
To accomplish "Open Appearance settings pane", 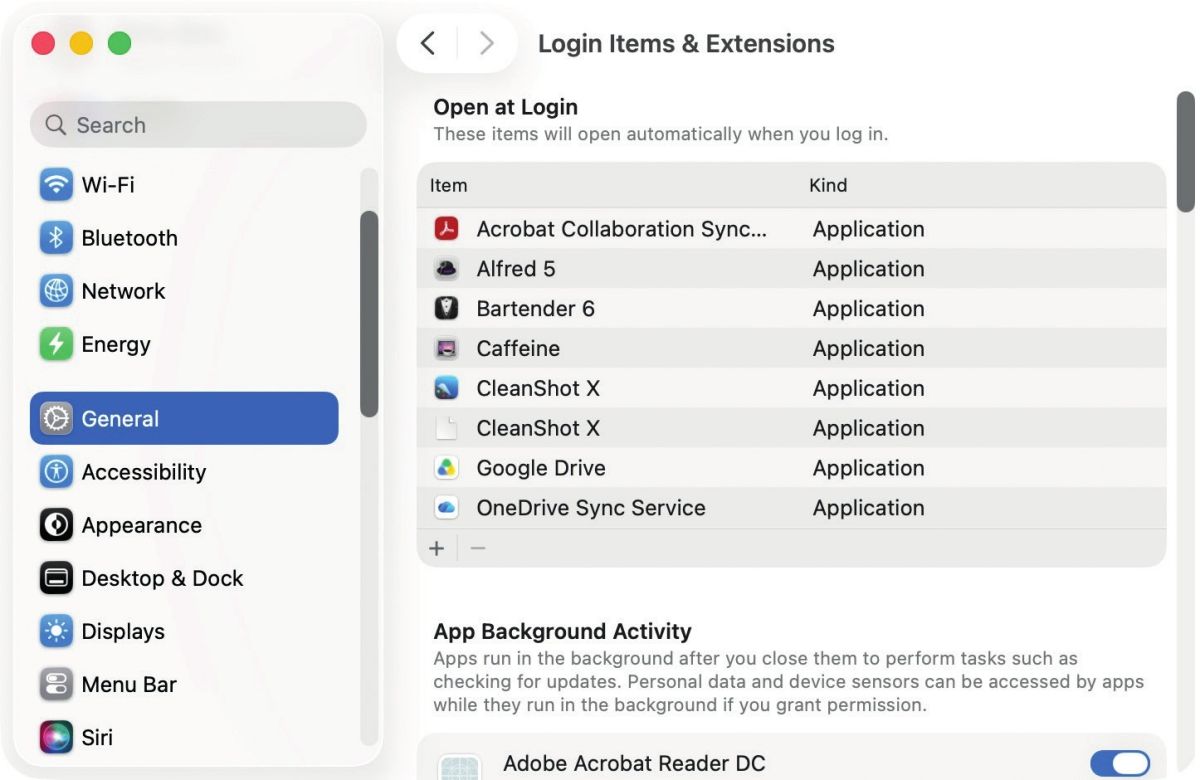I will tap(184, 525).
